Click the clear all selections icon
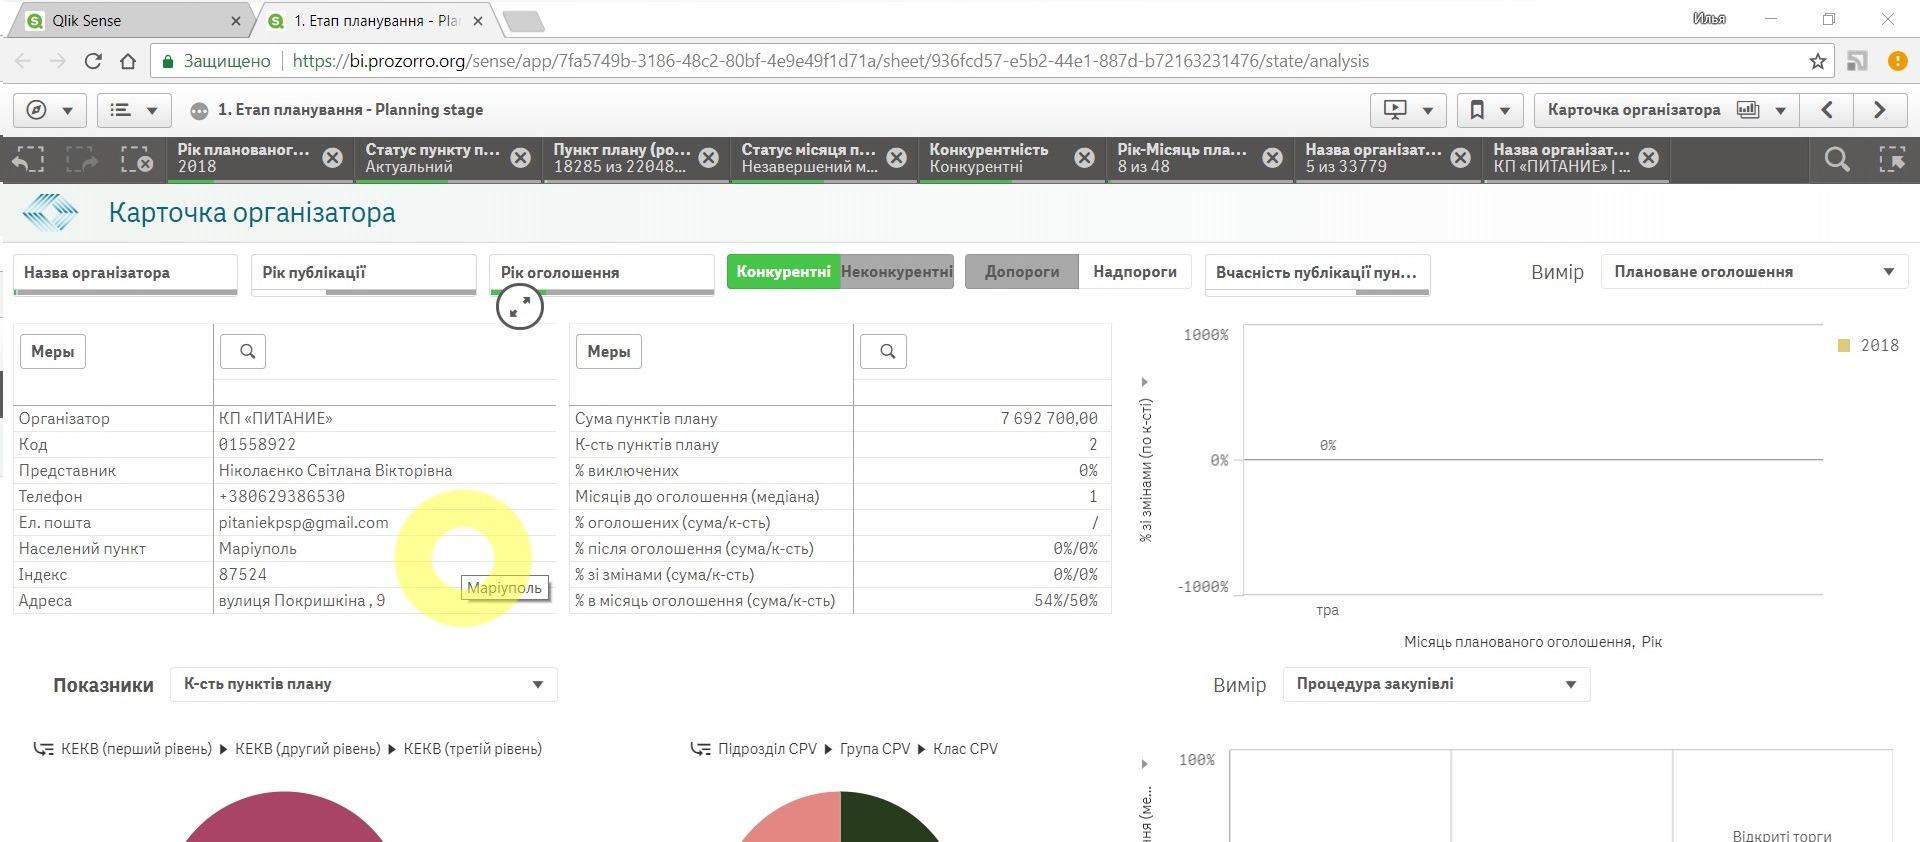The image size is (1920, 842). pyautogui.click(x=135, y=159)
